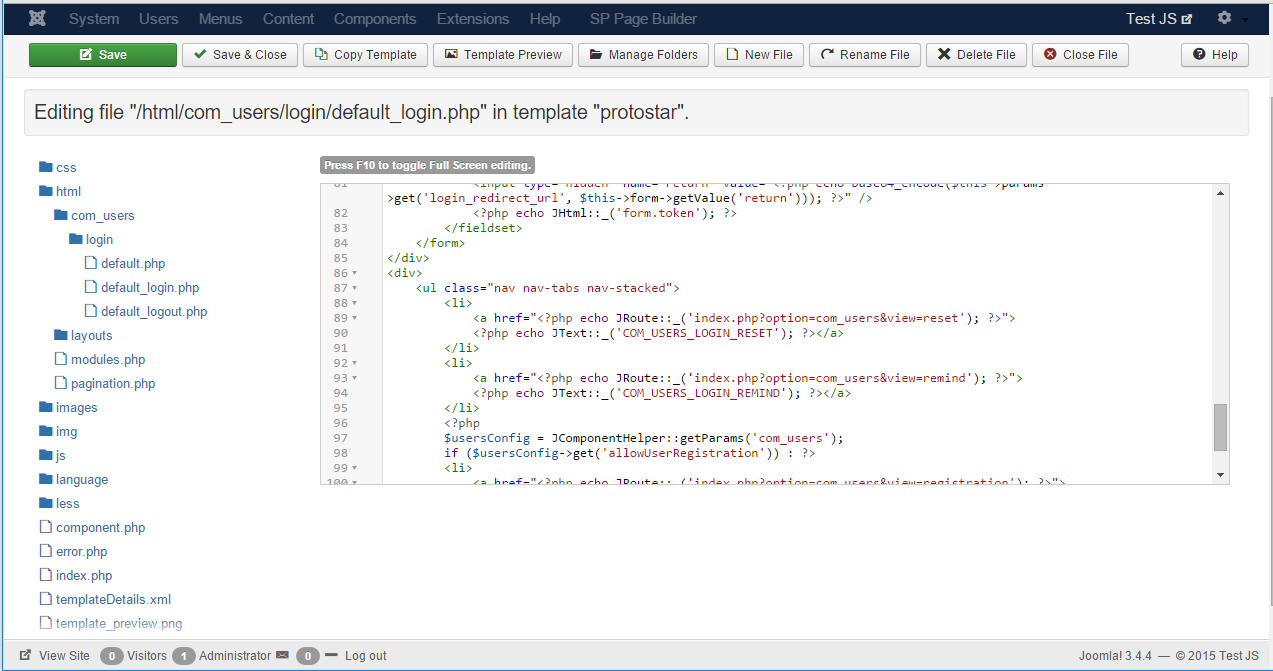1273x671 pixels.
Task: Click the View Site icon
Action: [24, 655]
